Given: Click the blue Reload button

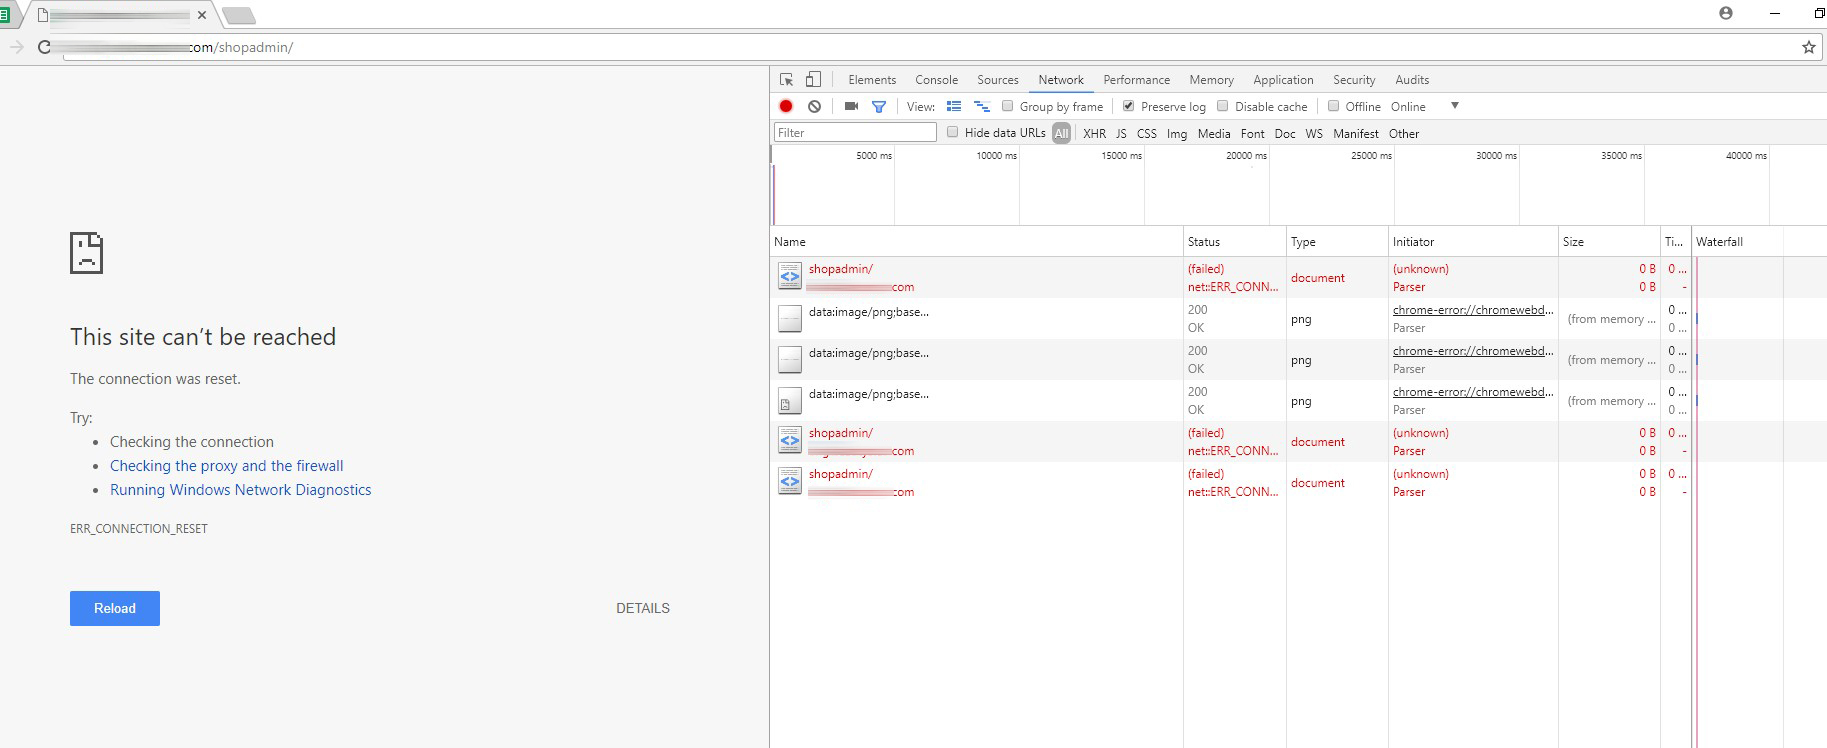Looking at the screenshot, I should pyautogui.click(x=115, y=608).
